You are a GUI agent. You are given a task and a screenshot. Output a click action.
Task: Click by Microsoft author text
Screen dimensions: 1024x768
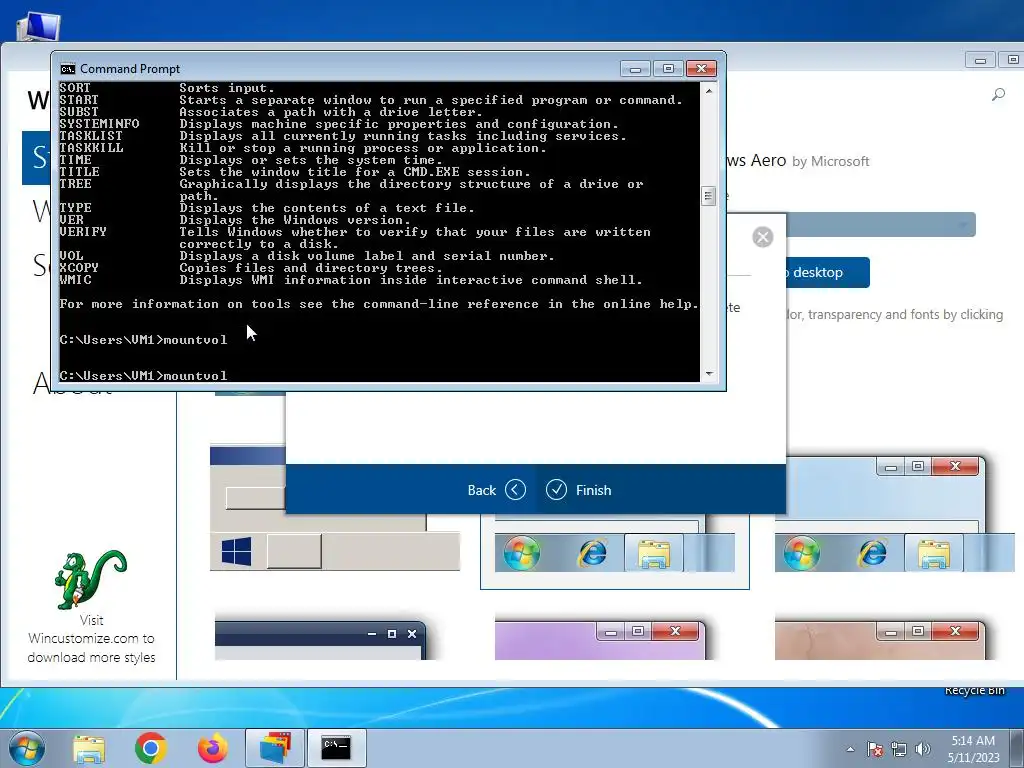tap(831, 161)
